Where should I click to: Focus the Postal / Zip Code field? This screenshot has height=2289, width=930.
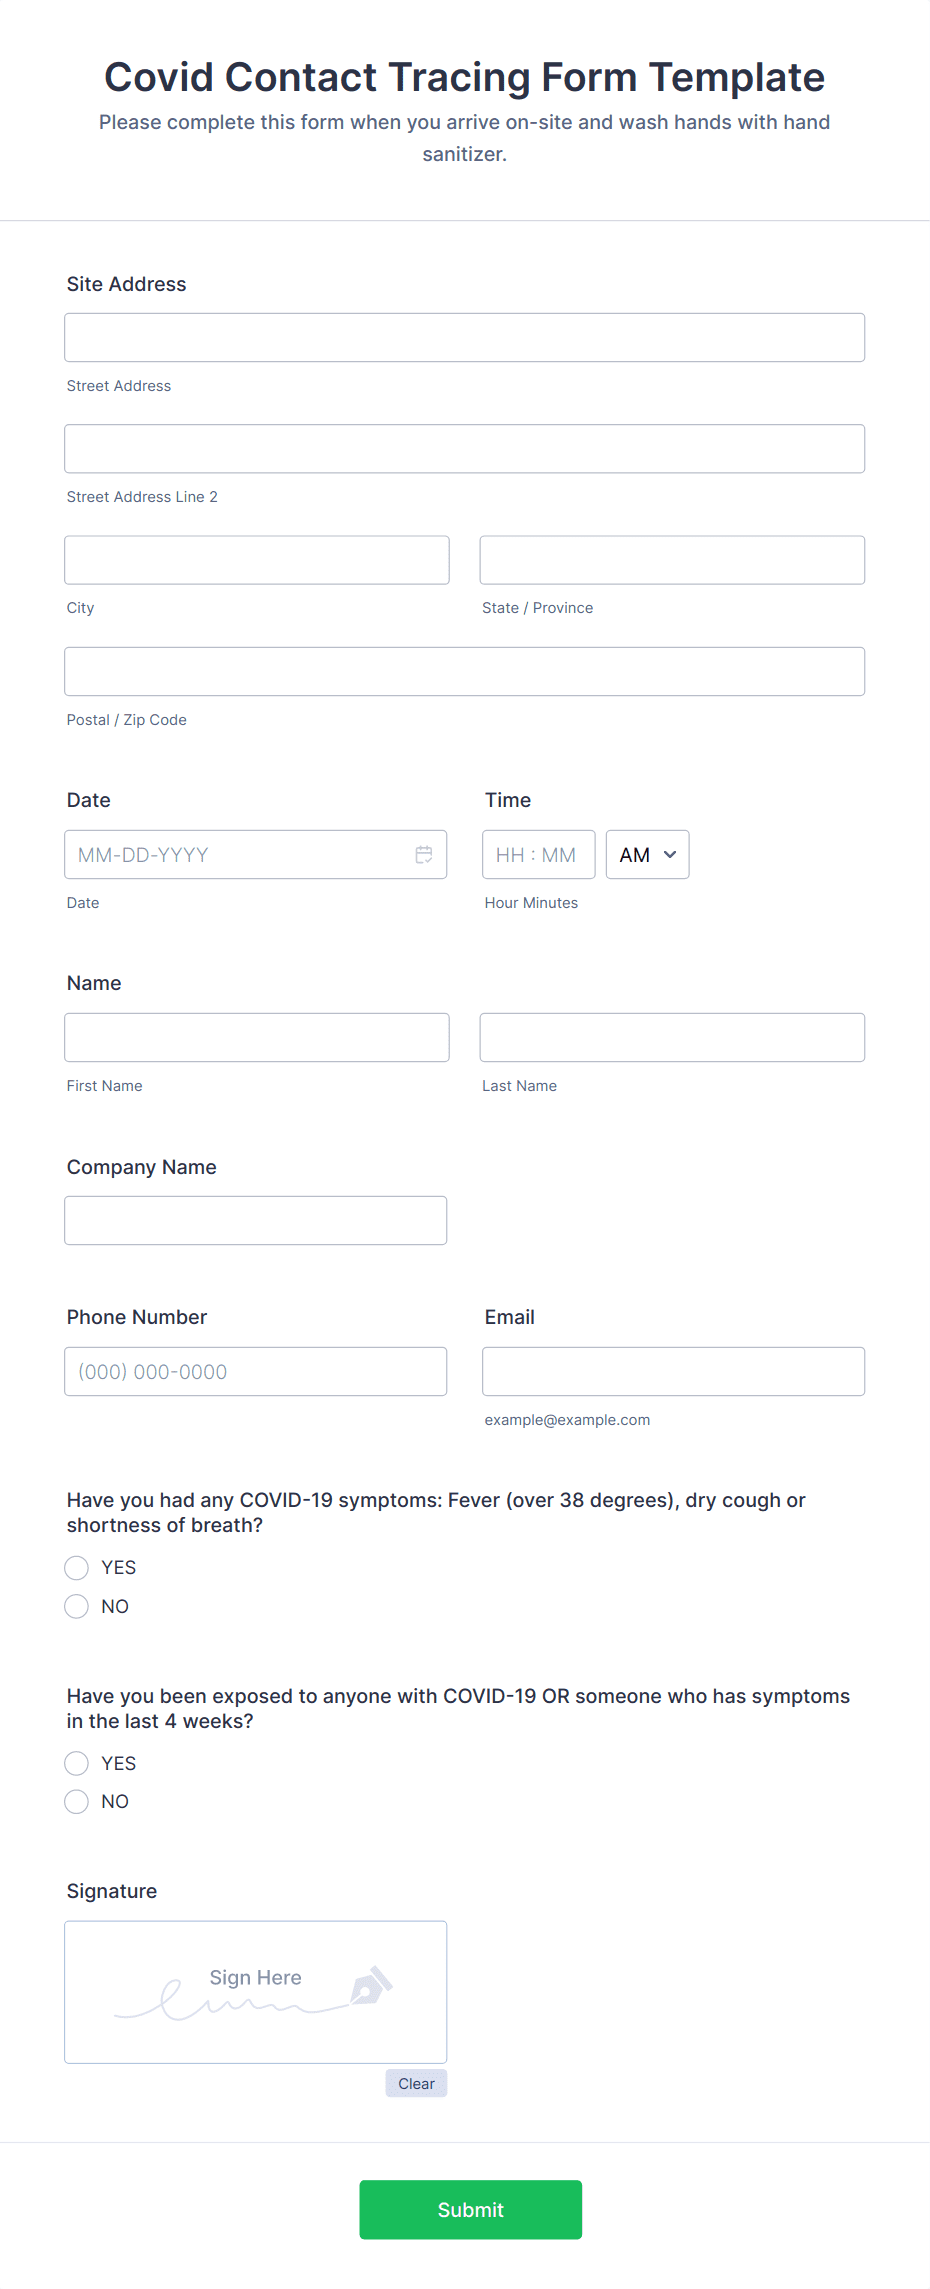(x=465, y=672)
